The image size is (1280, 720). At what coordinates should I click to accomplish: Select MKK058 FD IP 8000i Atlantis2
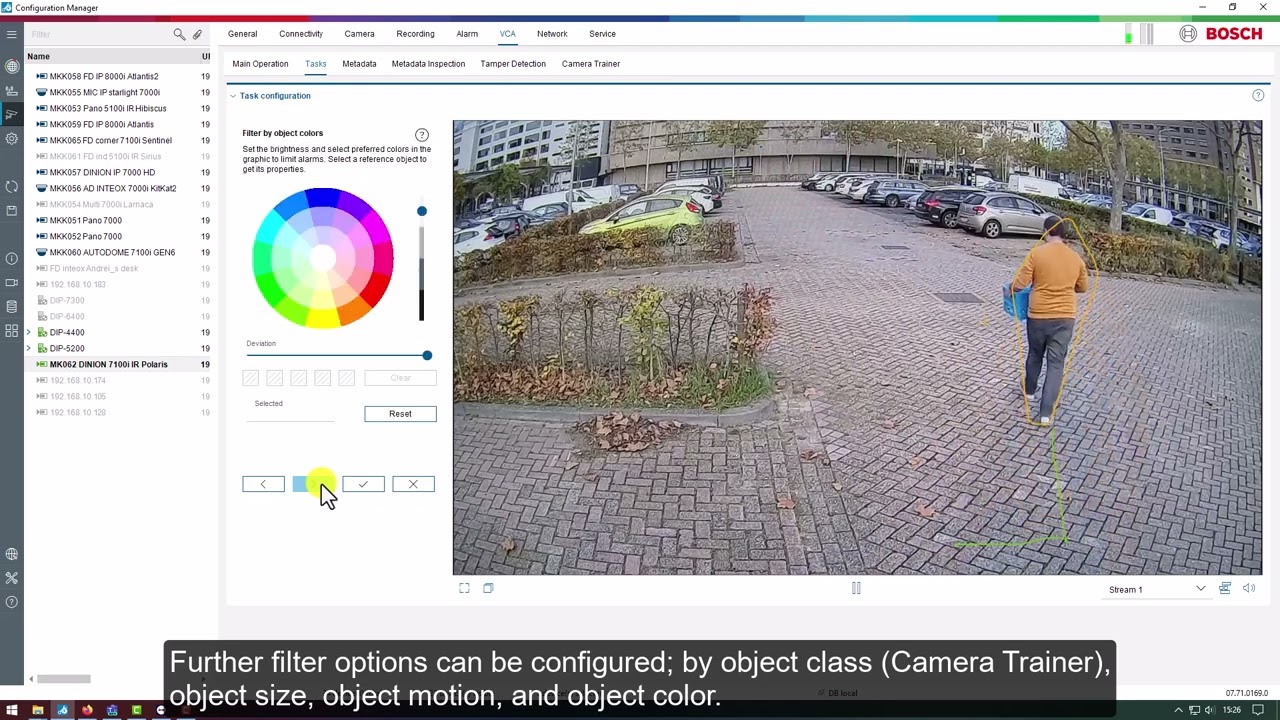[x=104, y=76]
